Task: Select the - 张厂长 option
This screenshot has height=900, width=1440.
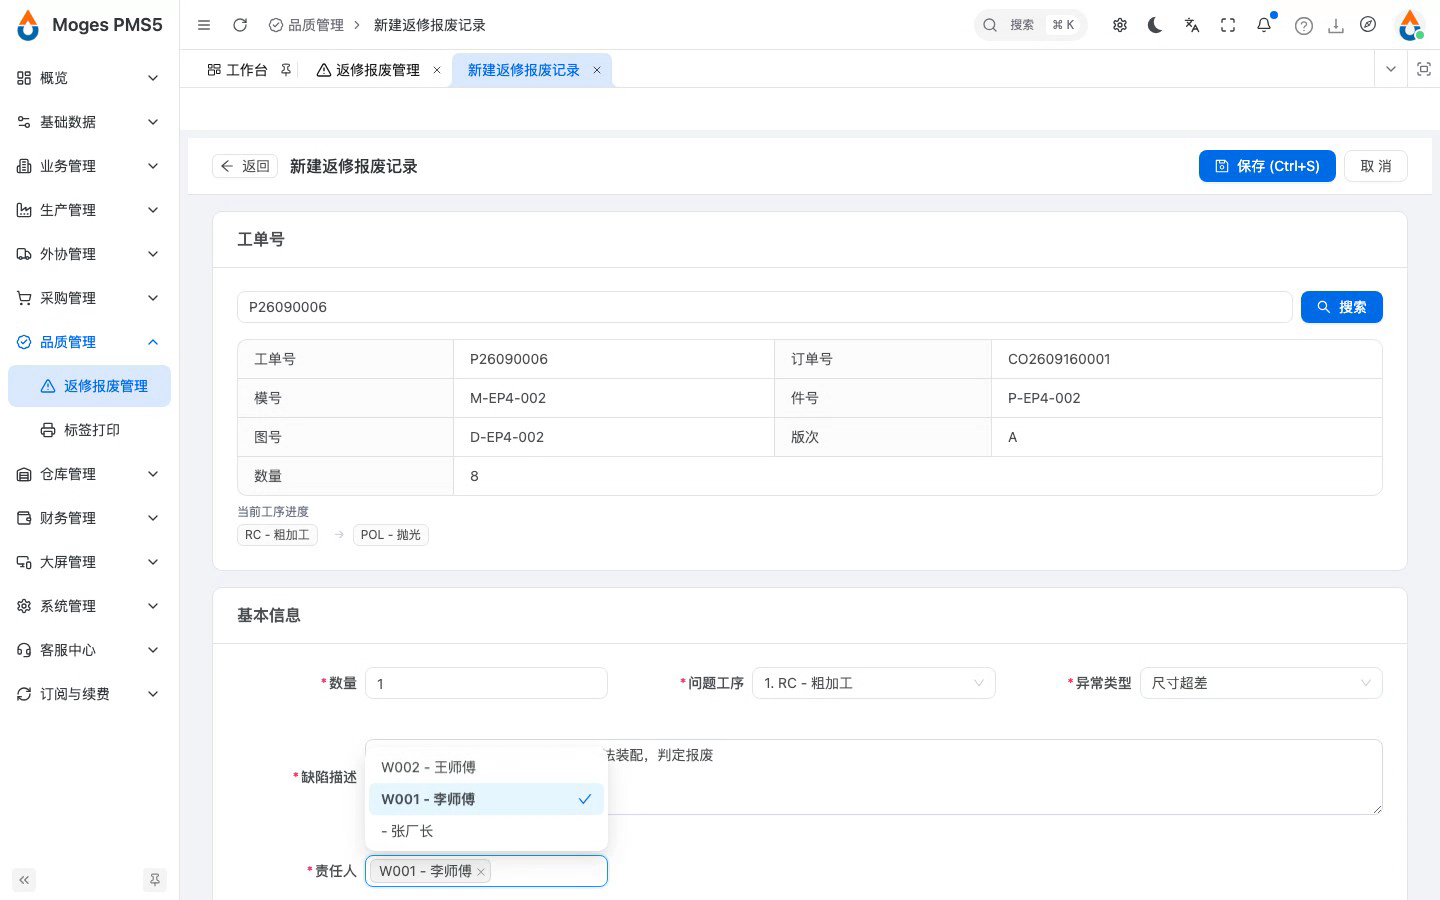Action: point(486,831)
